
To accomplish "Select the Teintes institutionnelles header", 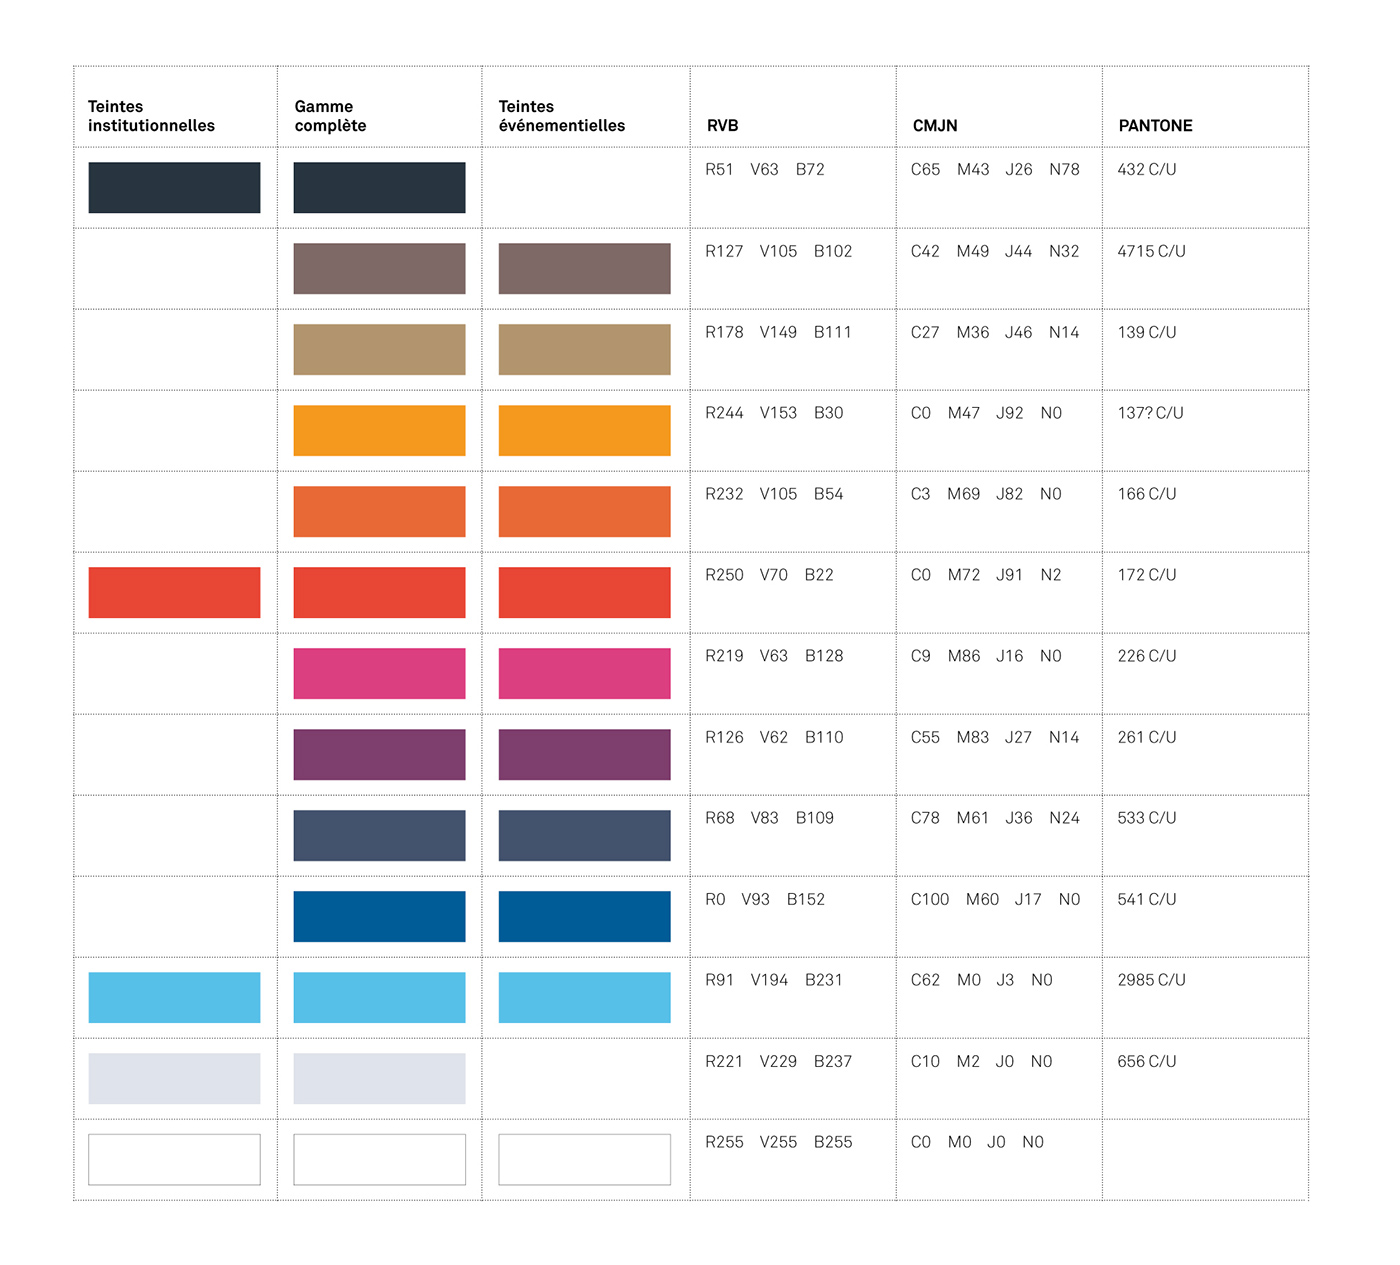I will coord(151,116).
